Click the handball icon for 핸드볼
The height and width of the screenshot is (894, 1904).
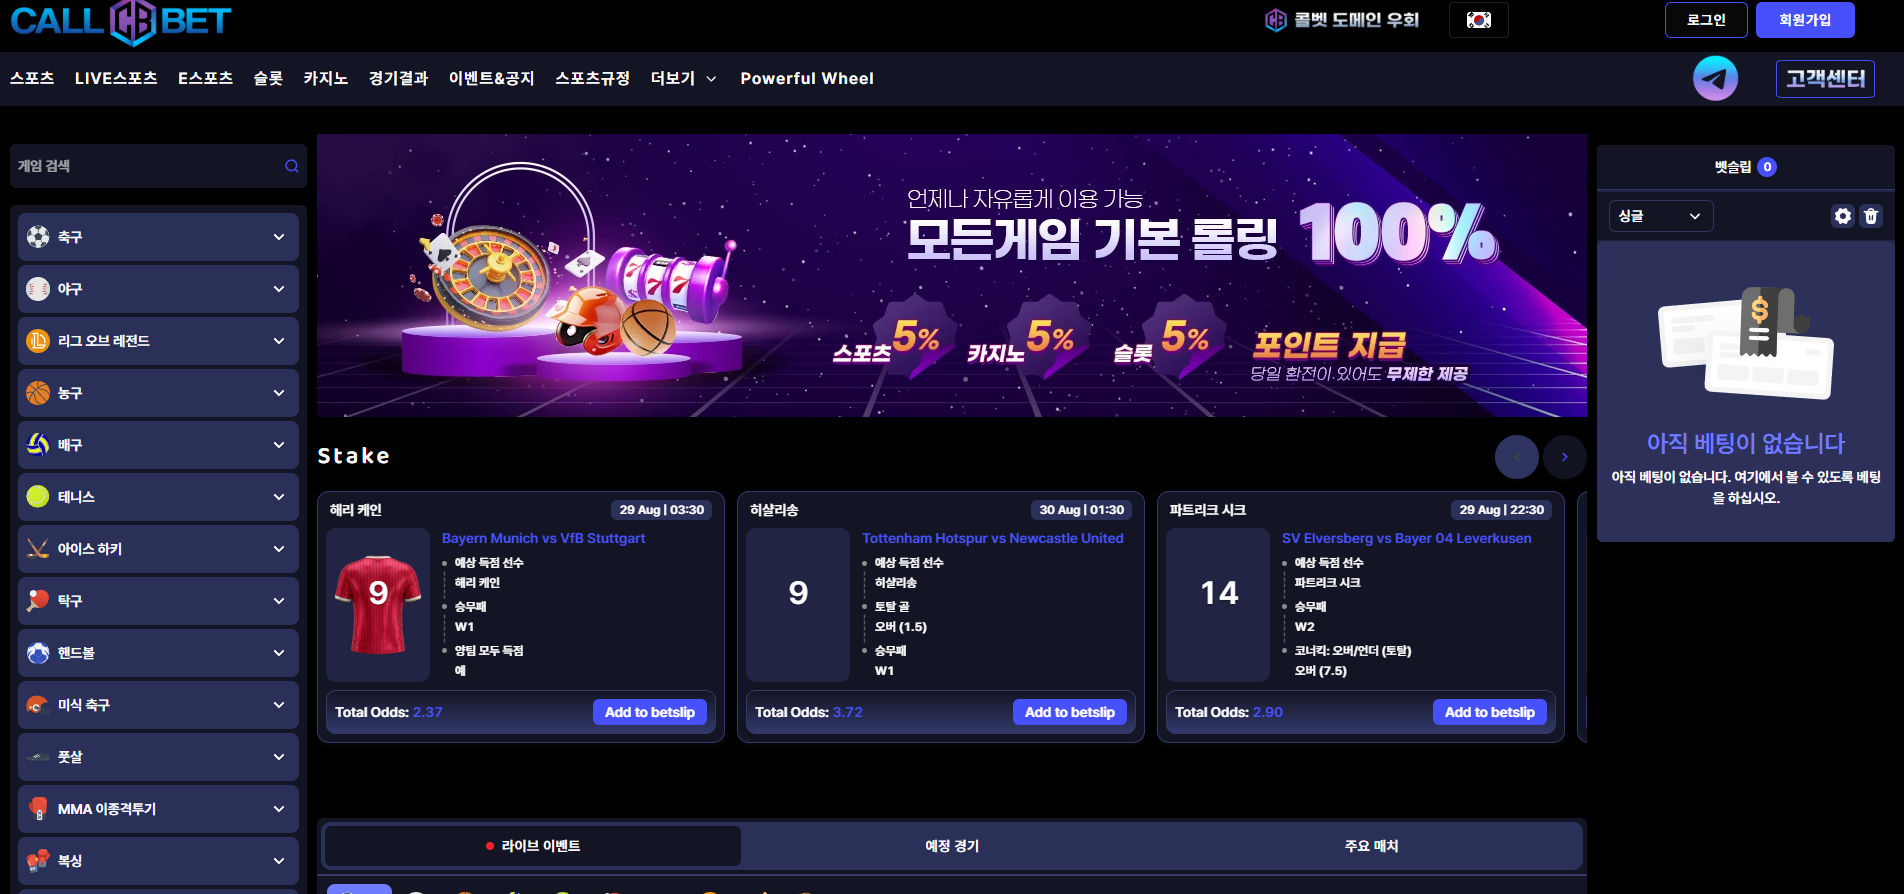(38, 653)
